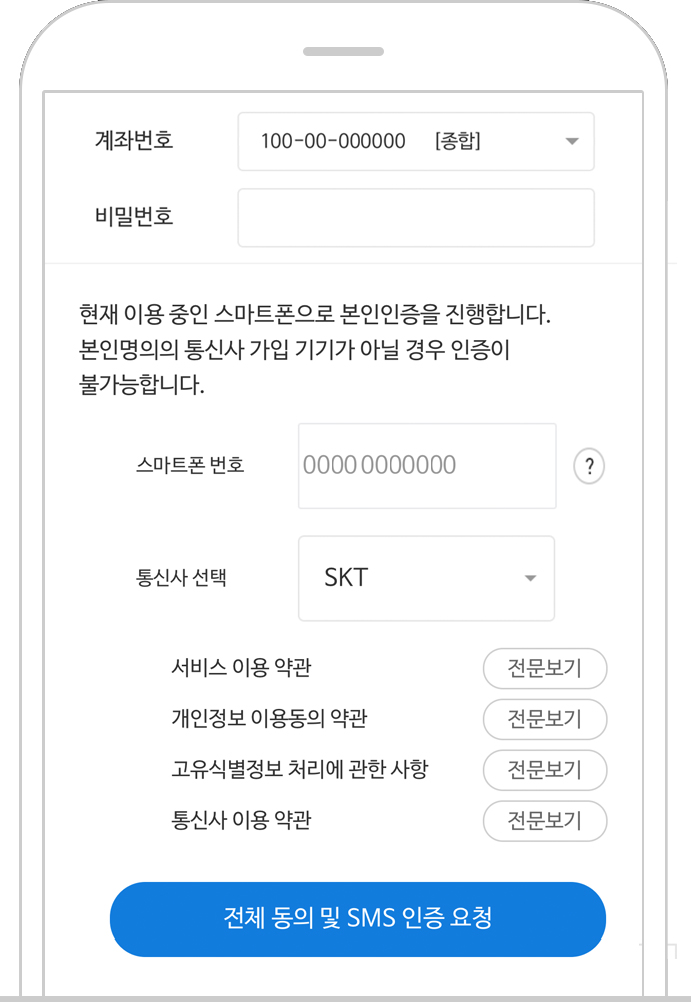Focus the 비밀번호 password input field
691x1002 pixels.
(x=416, y=218)
